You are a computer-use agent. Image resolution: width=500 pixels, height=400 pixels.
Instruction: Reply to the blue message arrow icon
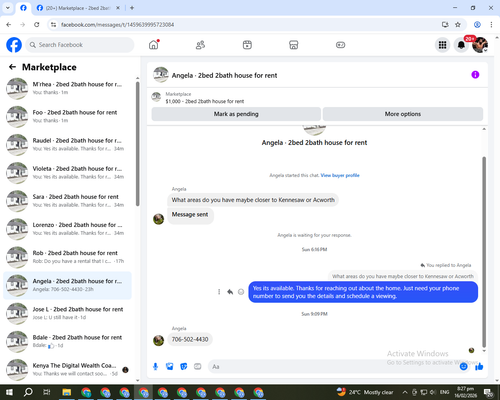tap(230, 292)
